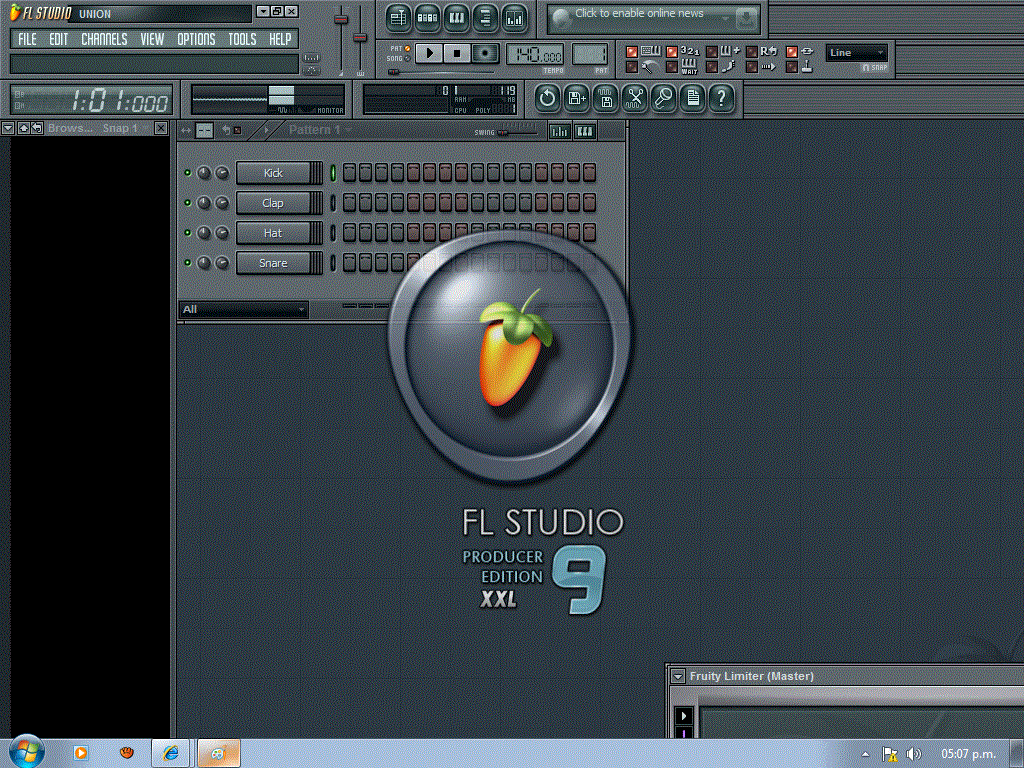The height and width of the screenshot is (768, 1024).
Task: Start playback with the Play button
Action: point(429,54)
